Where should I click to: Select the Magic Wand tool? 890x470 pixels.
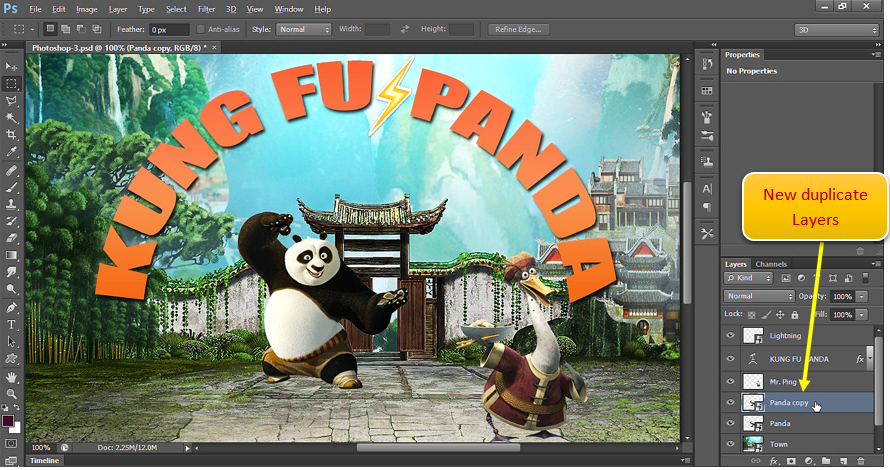click(11, 118)
